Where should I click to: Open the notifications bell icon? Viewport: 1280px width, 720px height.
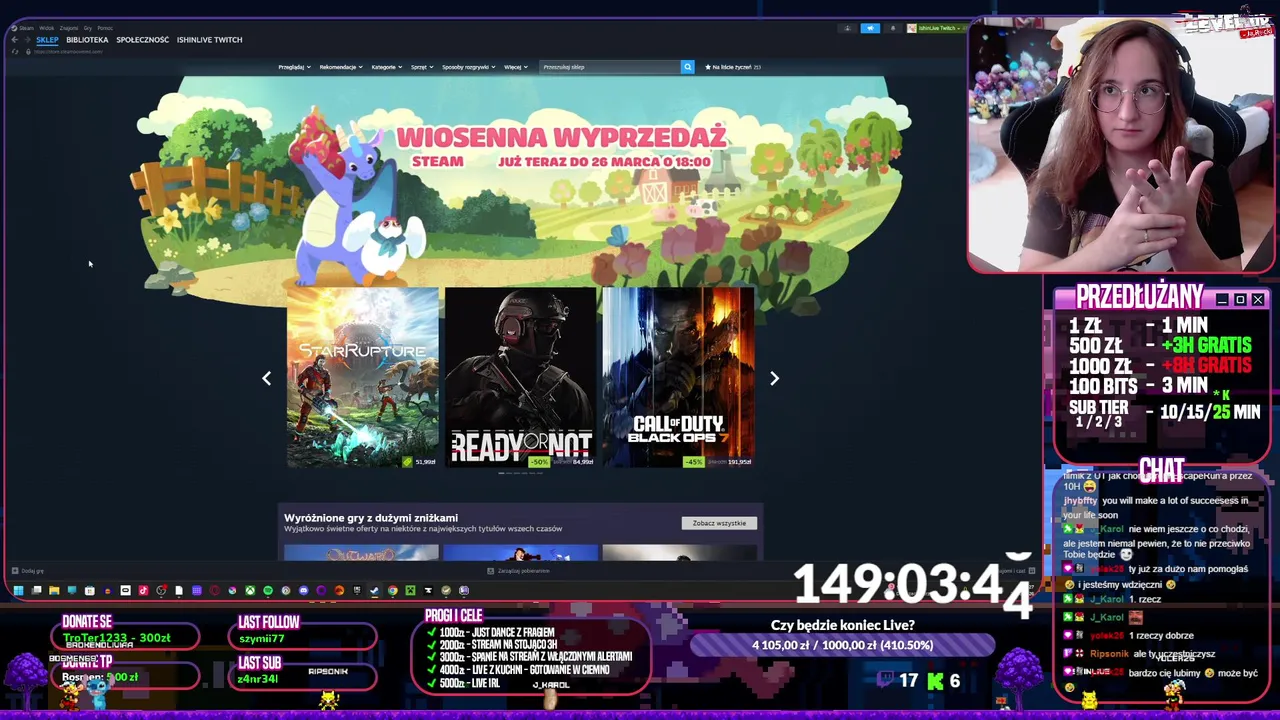tap(893, 28)
